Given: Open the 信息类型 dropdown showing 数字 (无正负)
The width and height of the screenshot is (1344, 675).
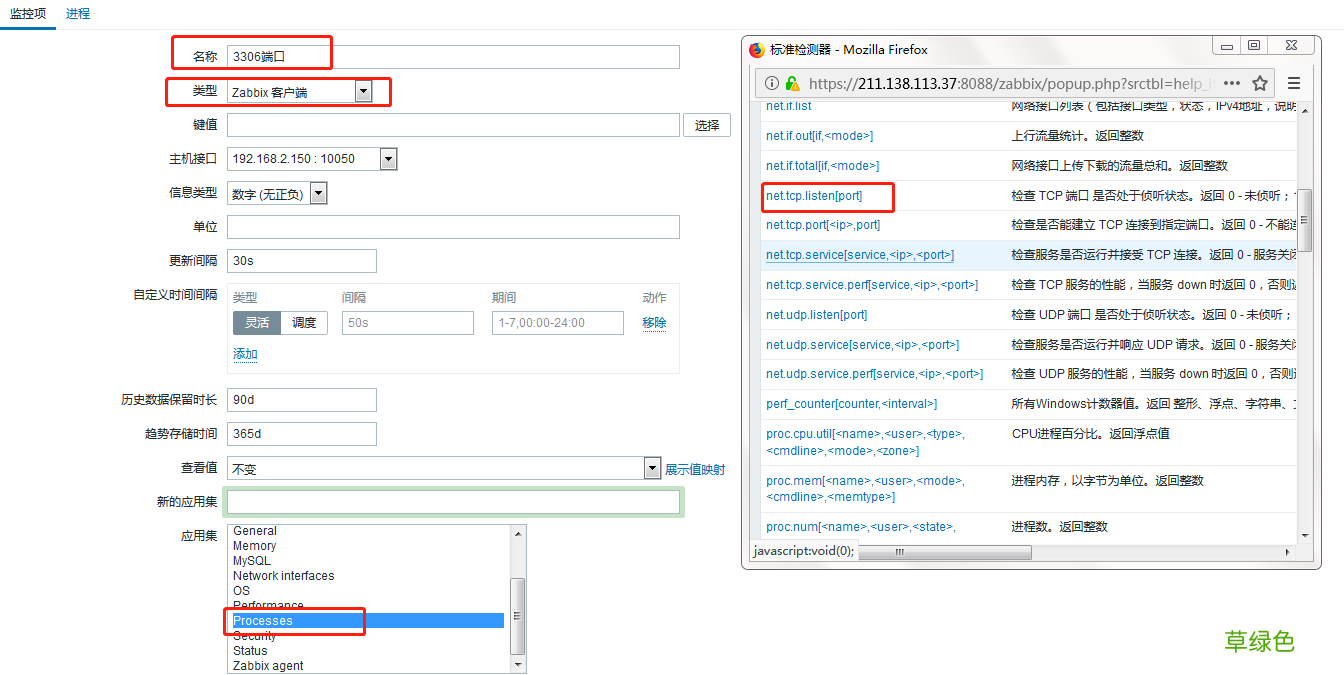Looking at the screenshot, I should click(277, 193).
